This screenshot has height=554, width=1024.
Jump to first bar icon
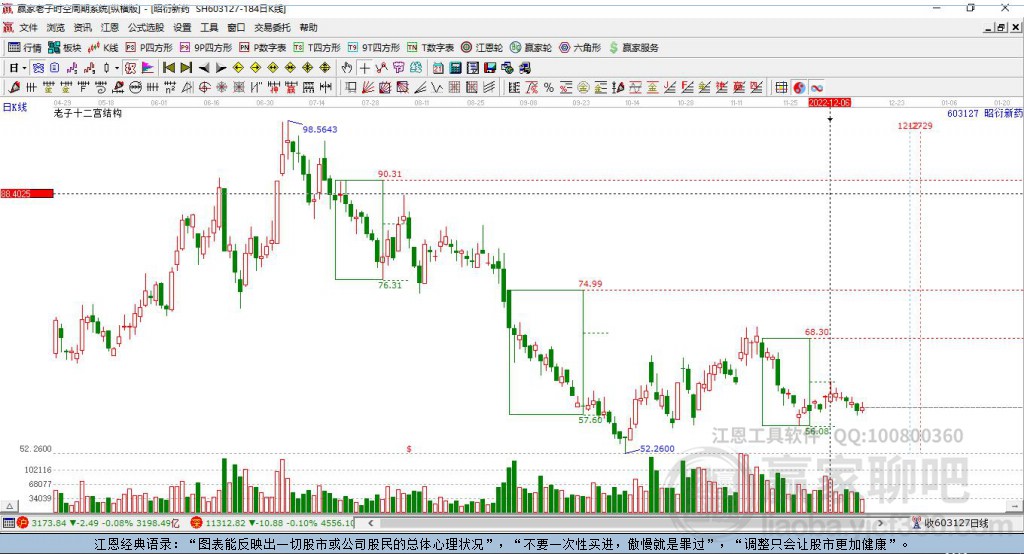tap(168, 68)
